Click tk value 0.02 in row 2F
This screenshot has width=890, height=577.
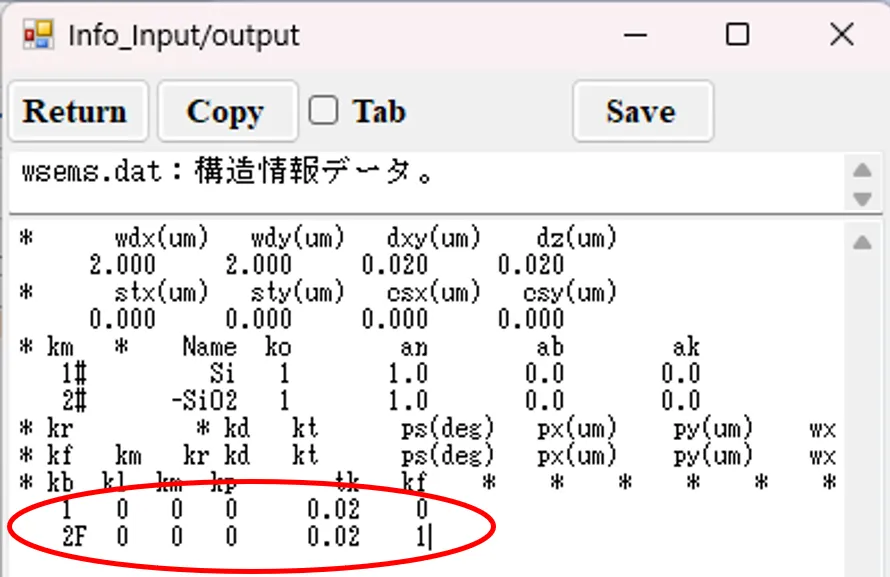click(334, 537)
